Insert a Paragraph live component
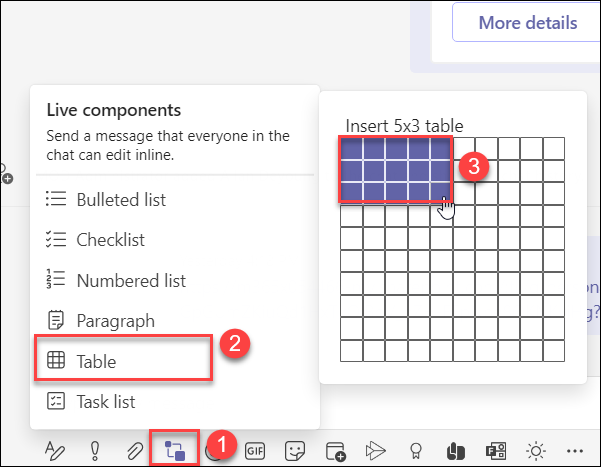 [115, 321]
